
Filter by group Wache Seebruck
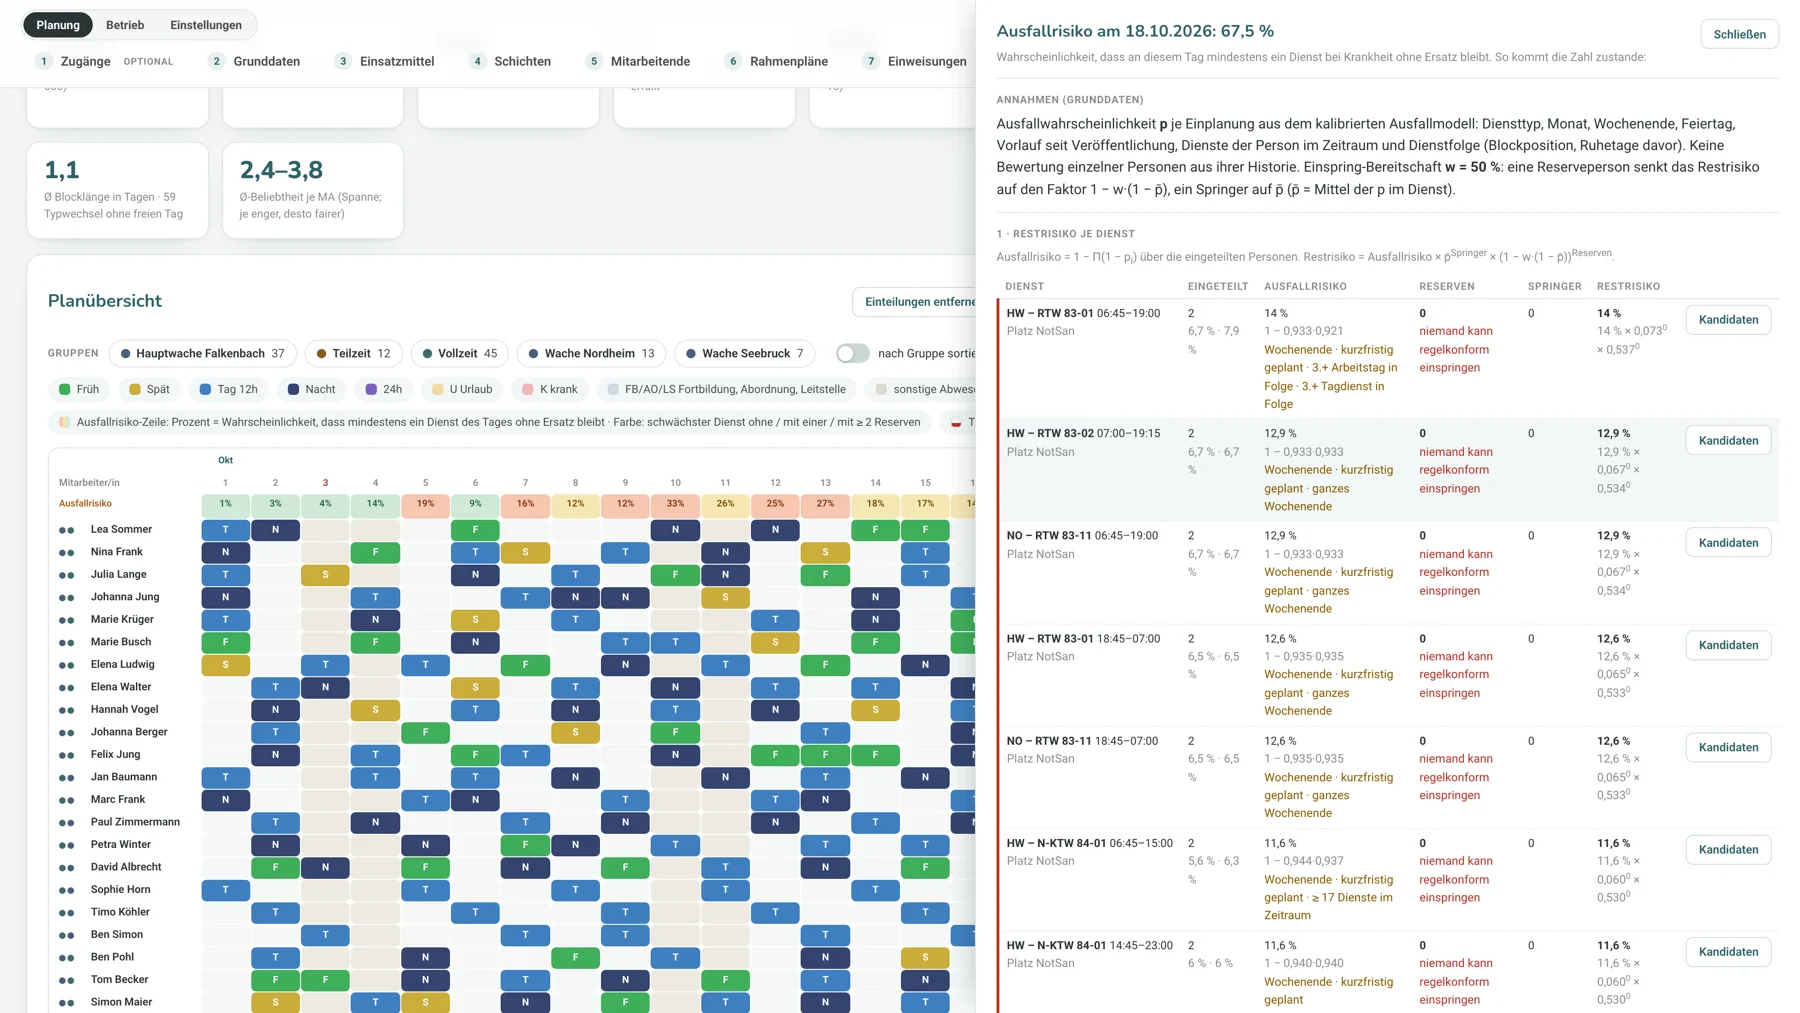[745, 353]
